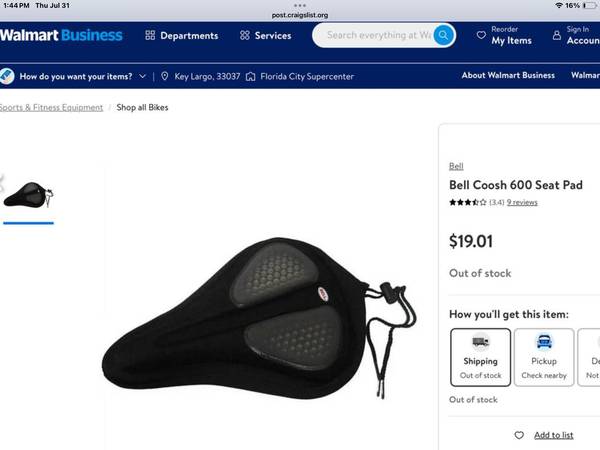The height and width of the screenshot is (450, 600).
Task: Click the Add to list heart icon
Action: 519,435
